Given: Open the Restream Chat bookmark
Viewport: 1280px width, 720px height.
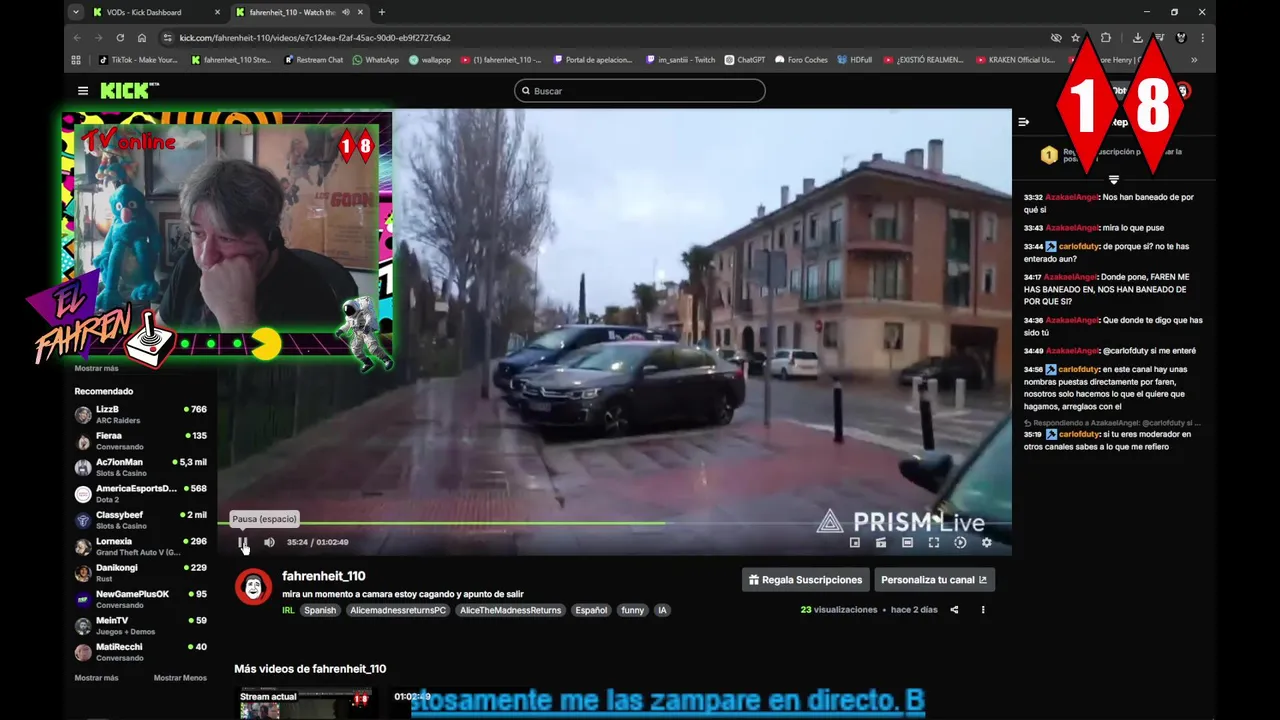Looking at the screenshot, I should coord(313,60).
